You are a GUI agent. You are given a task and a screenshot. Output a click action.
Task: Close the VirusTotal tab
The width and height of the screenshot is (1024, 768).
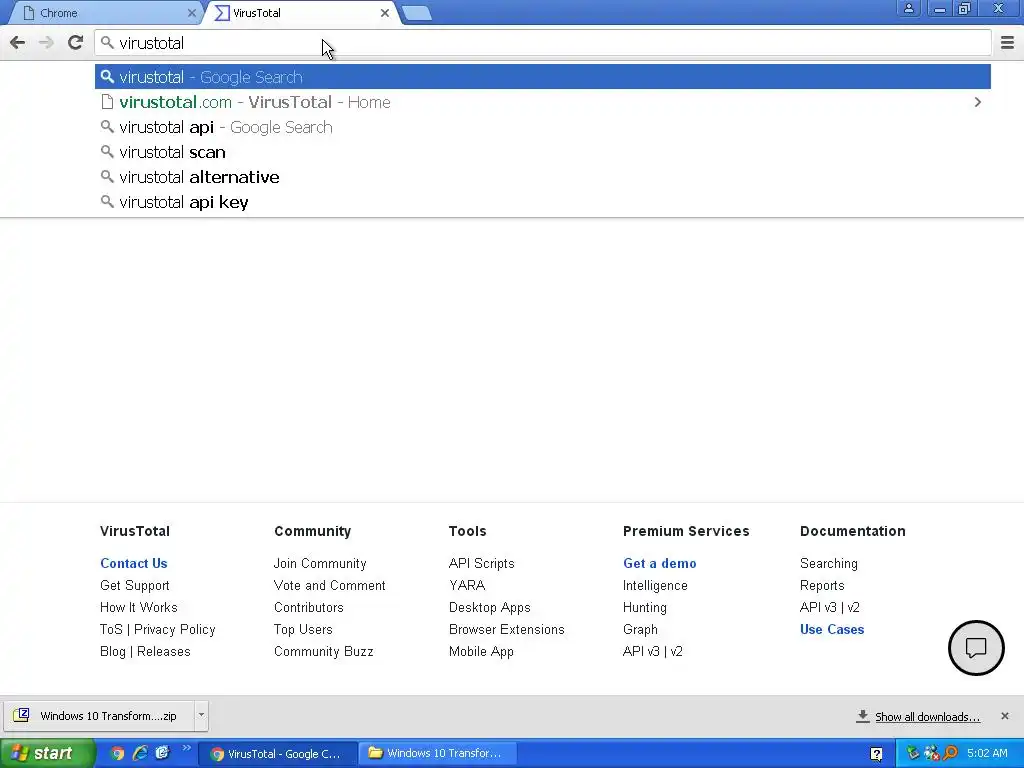385,13
